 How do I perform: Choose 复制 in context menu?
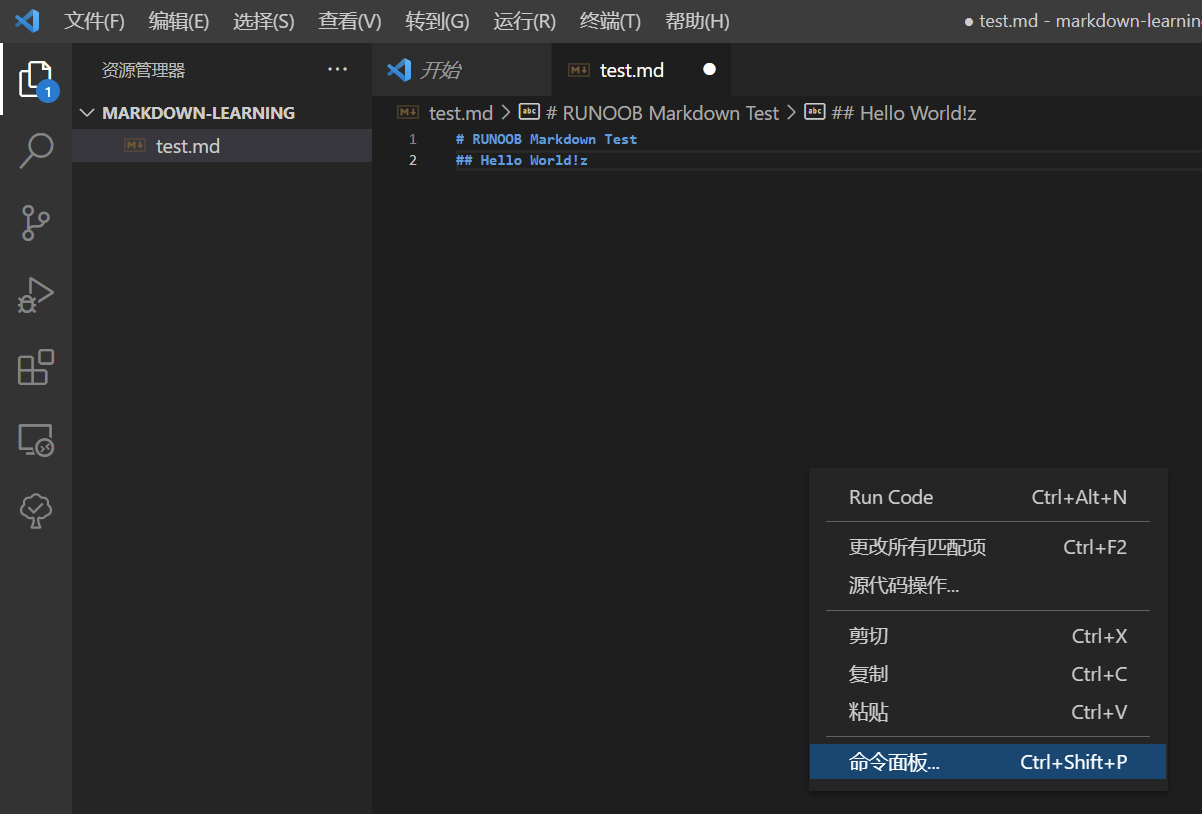[988, 674]
